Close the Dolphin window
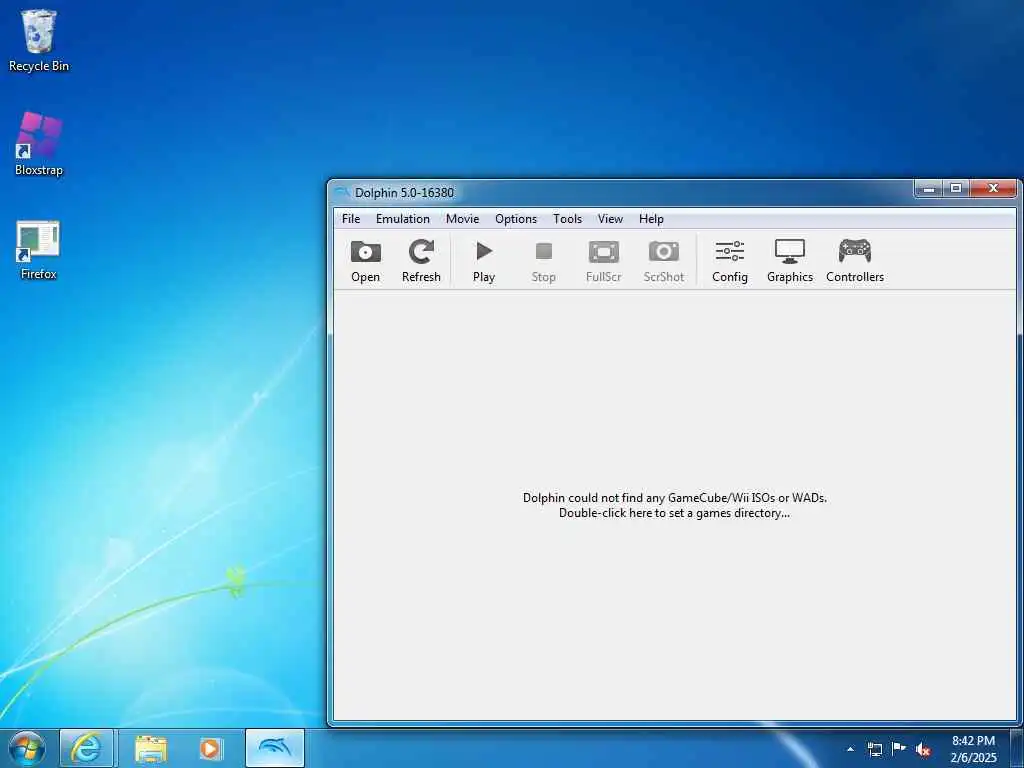 [x=993, y=189]
